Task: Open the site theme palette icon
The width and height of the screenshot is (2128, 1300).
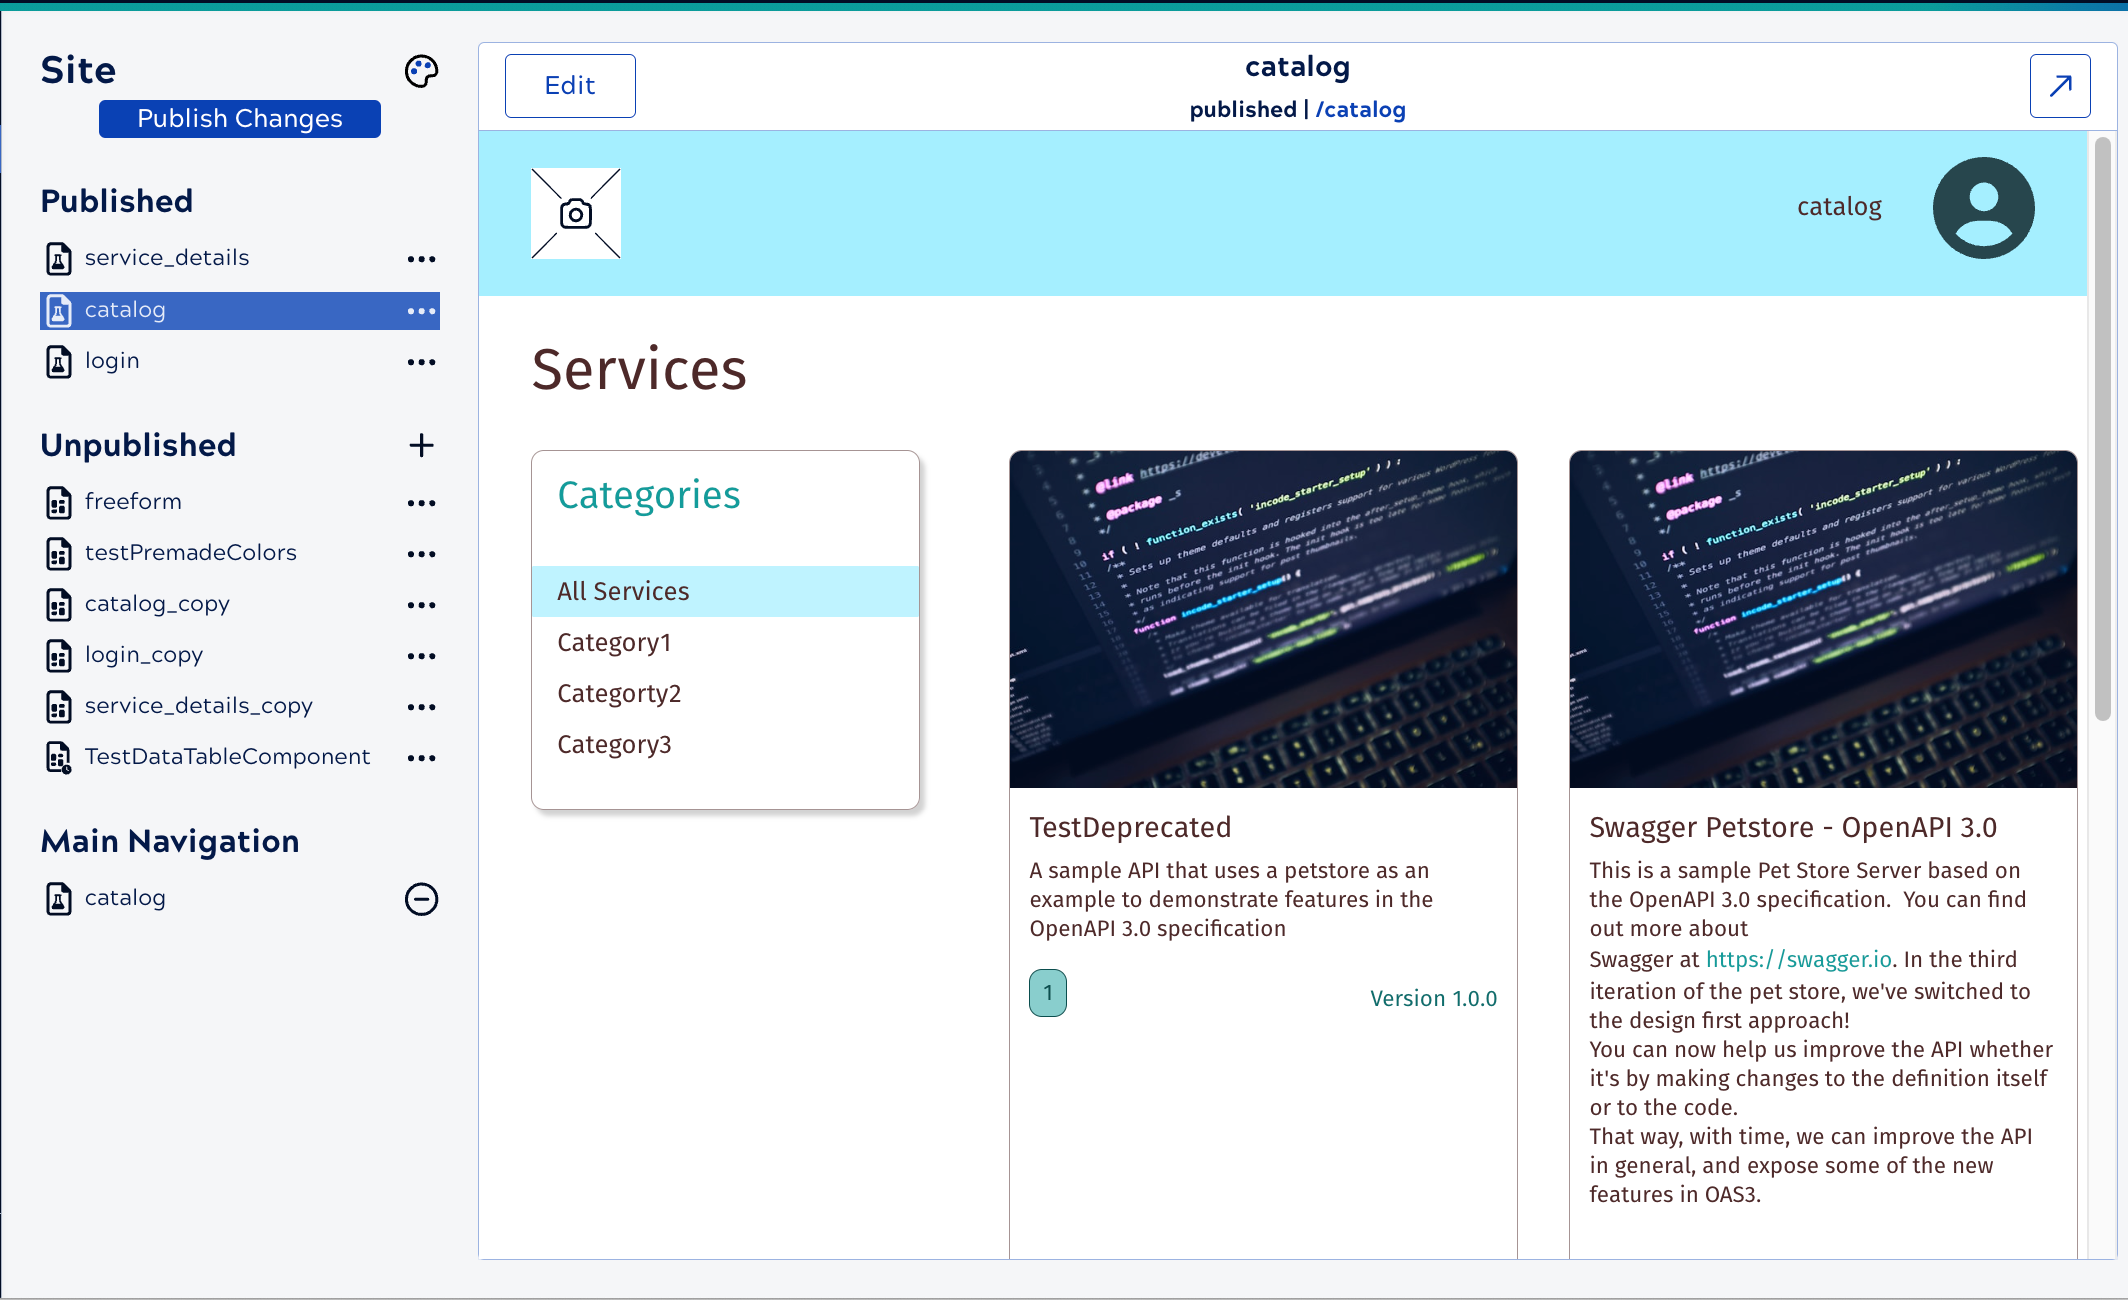Action: 421,71
